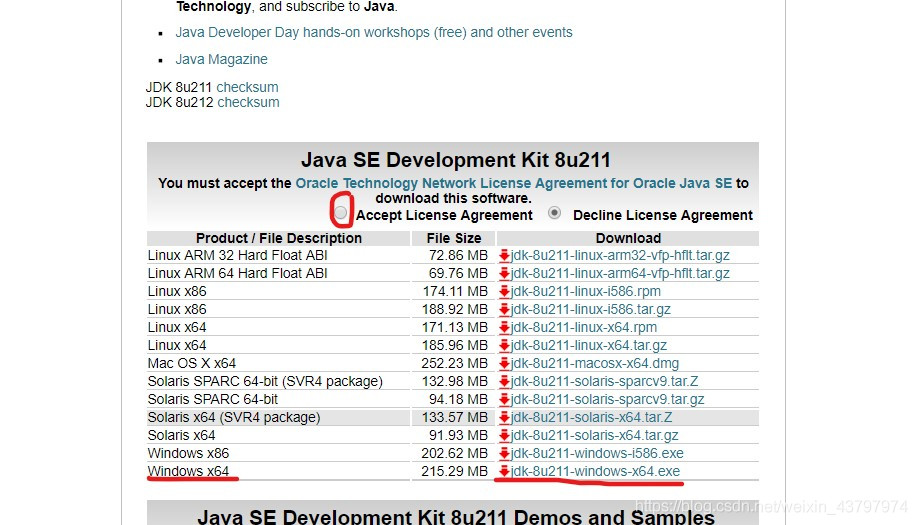Open JDK 8u212 checksum link
917x525 pixels.
click(x=249, y=102)
